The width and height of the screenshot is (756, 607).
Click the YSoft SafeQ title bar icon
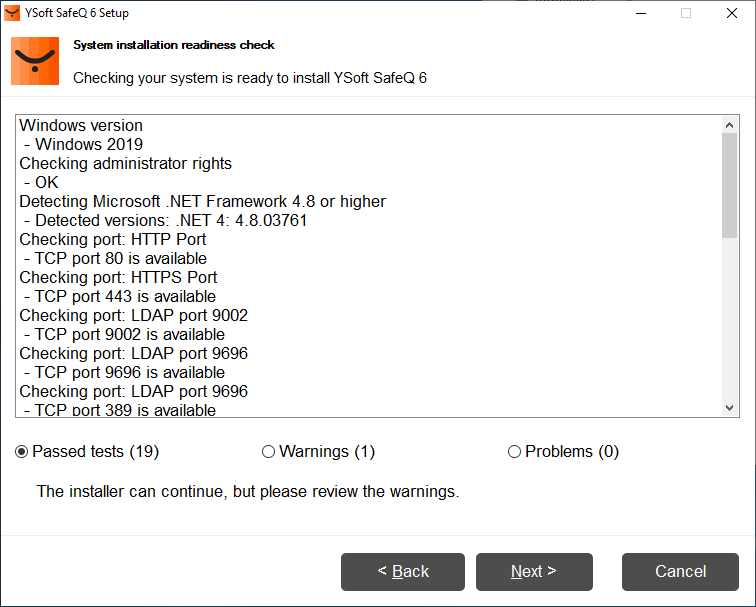[x=13, y=13]
